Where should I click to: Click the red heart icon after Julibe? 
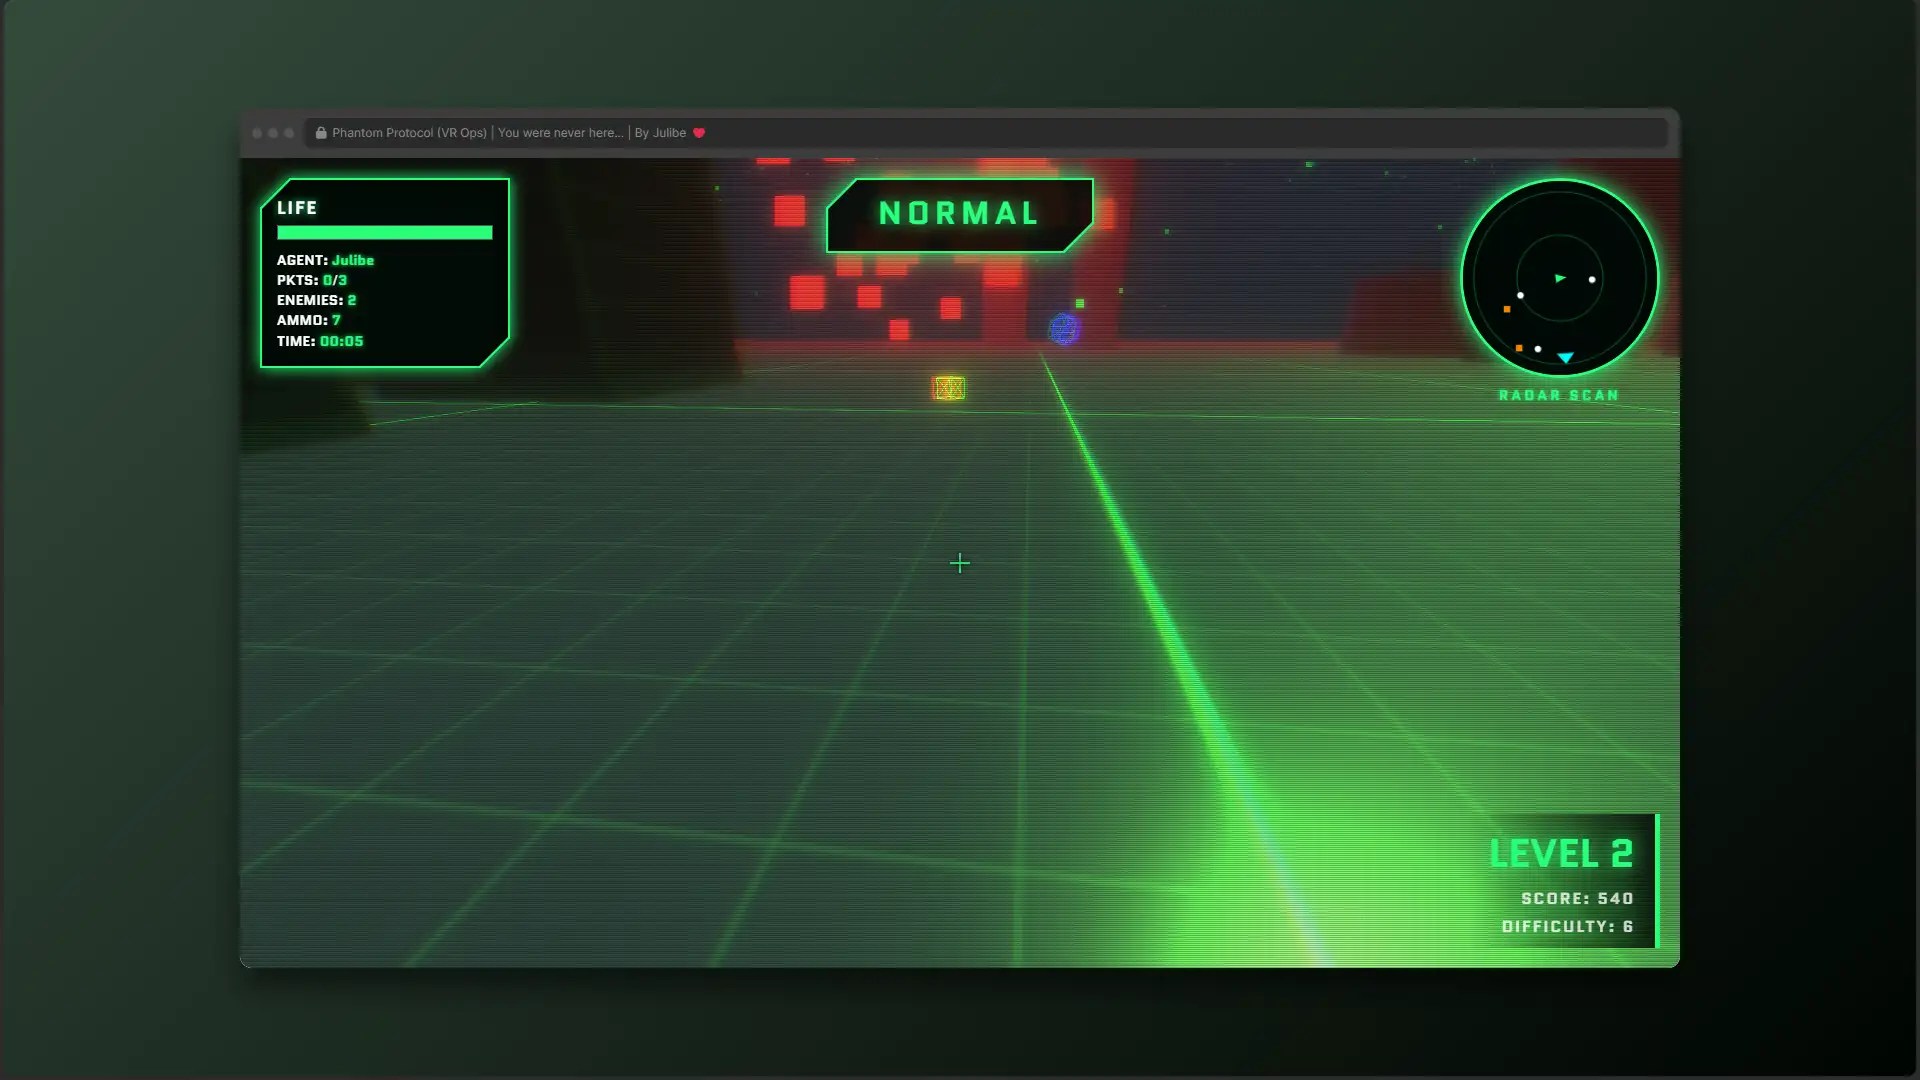click(x=699, y=133)
